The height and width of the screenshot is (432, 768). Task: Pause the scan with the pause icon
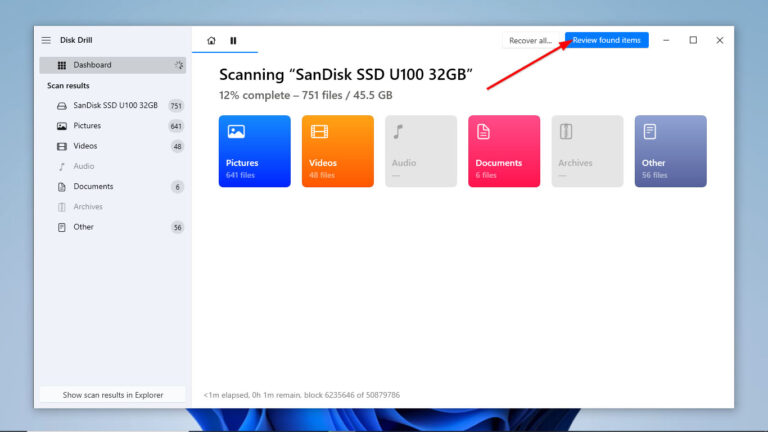pyautogui.click(x=234, y=41)
